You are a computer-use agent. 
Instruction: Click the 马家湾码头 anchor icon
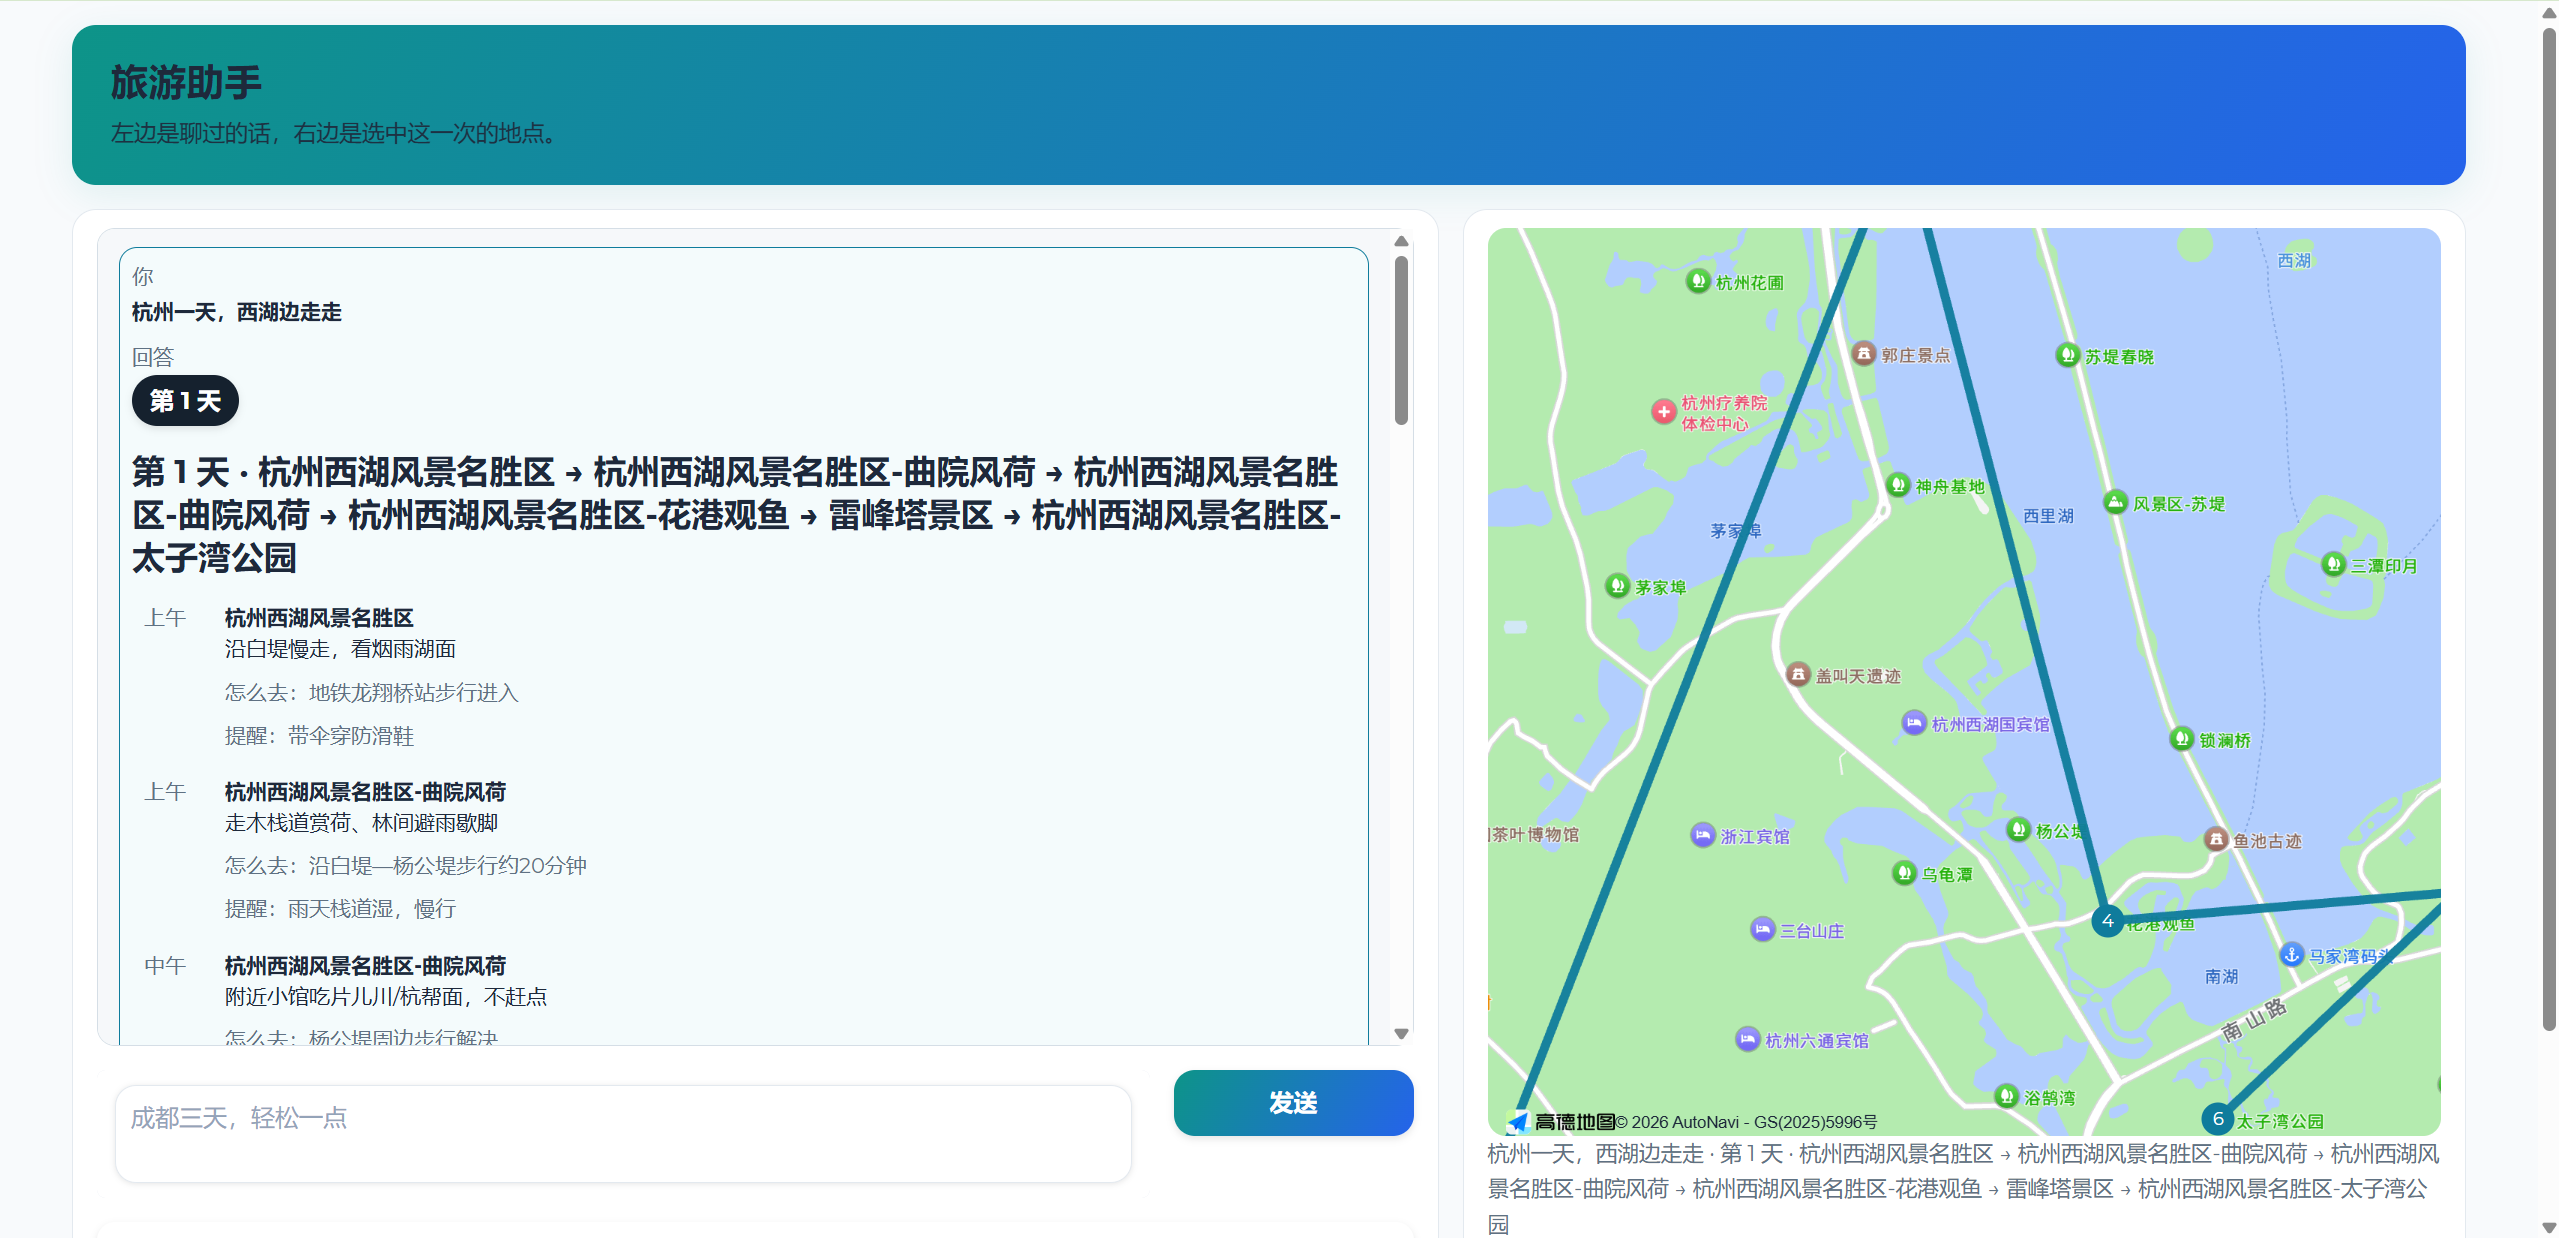point(2291,954)
